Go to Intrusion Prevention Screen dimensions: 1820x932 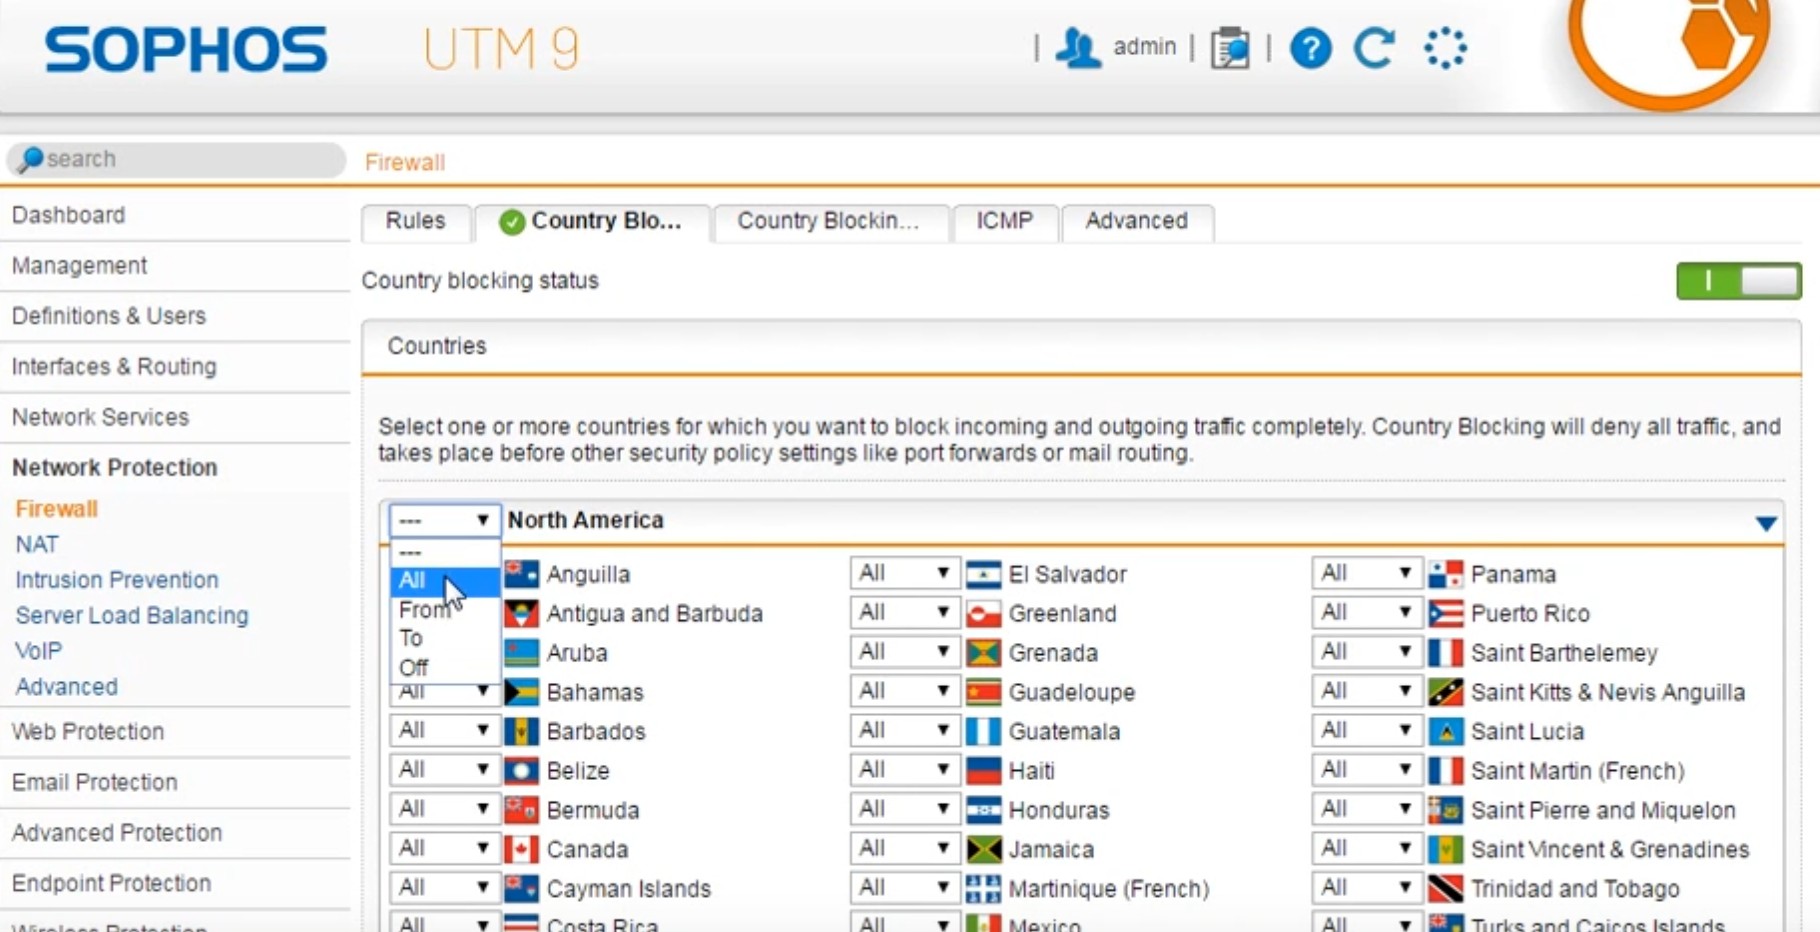[x=116, y=580]
